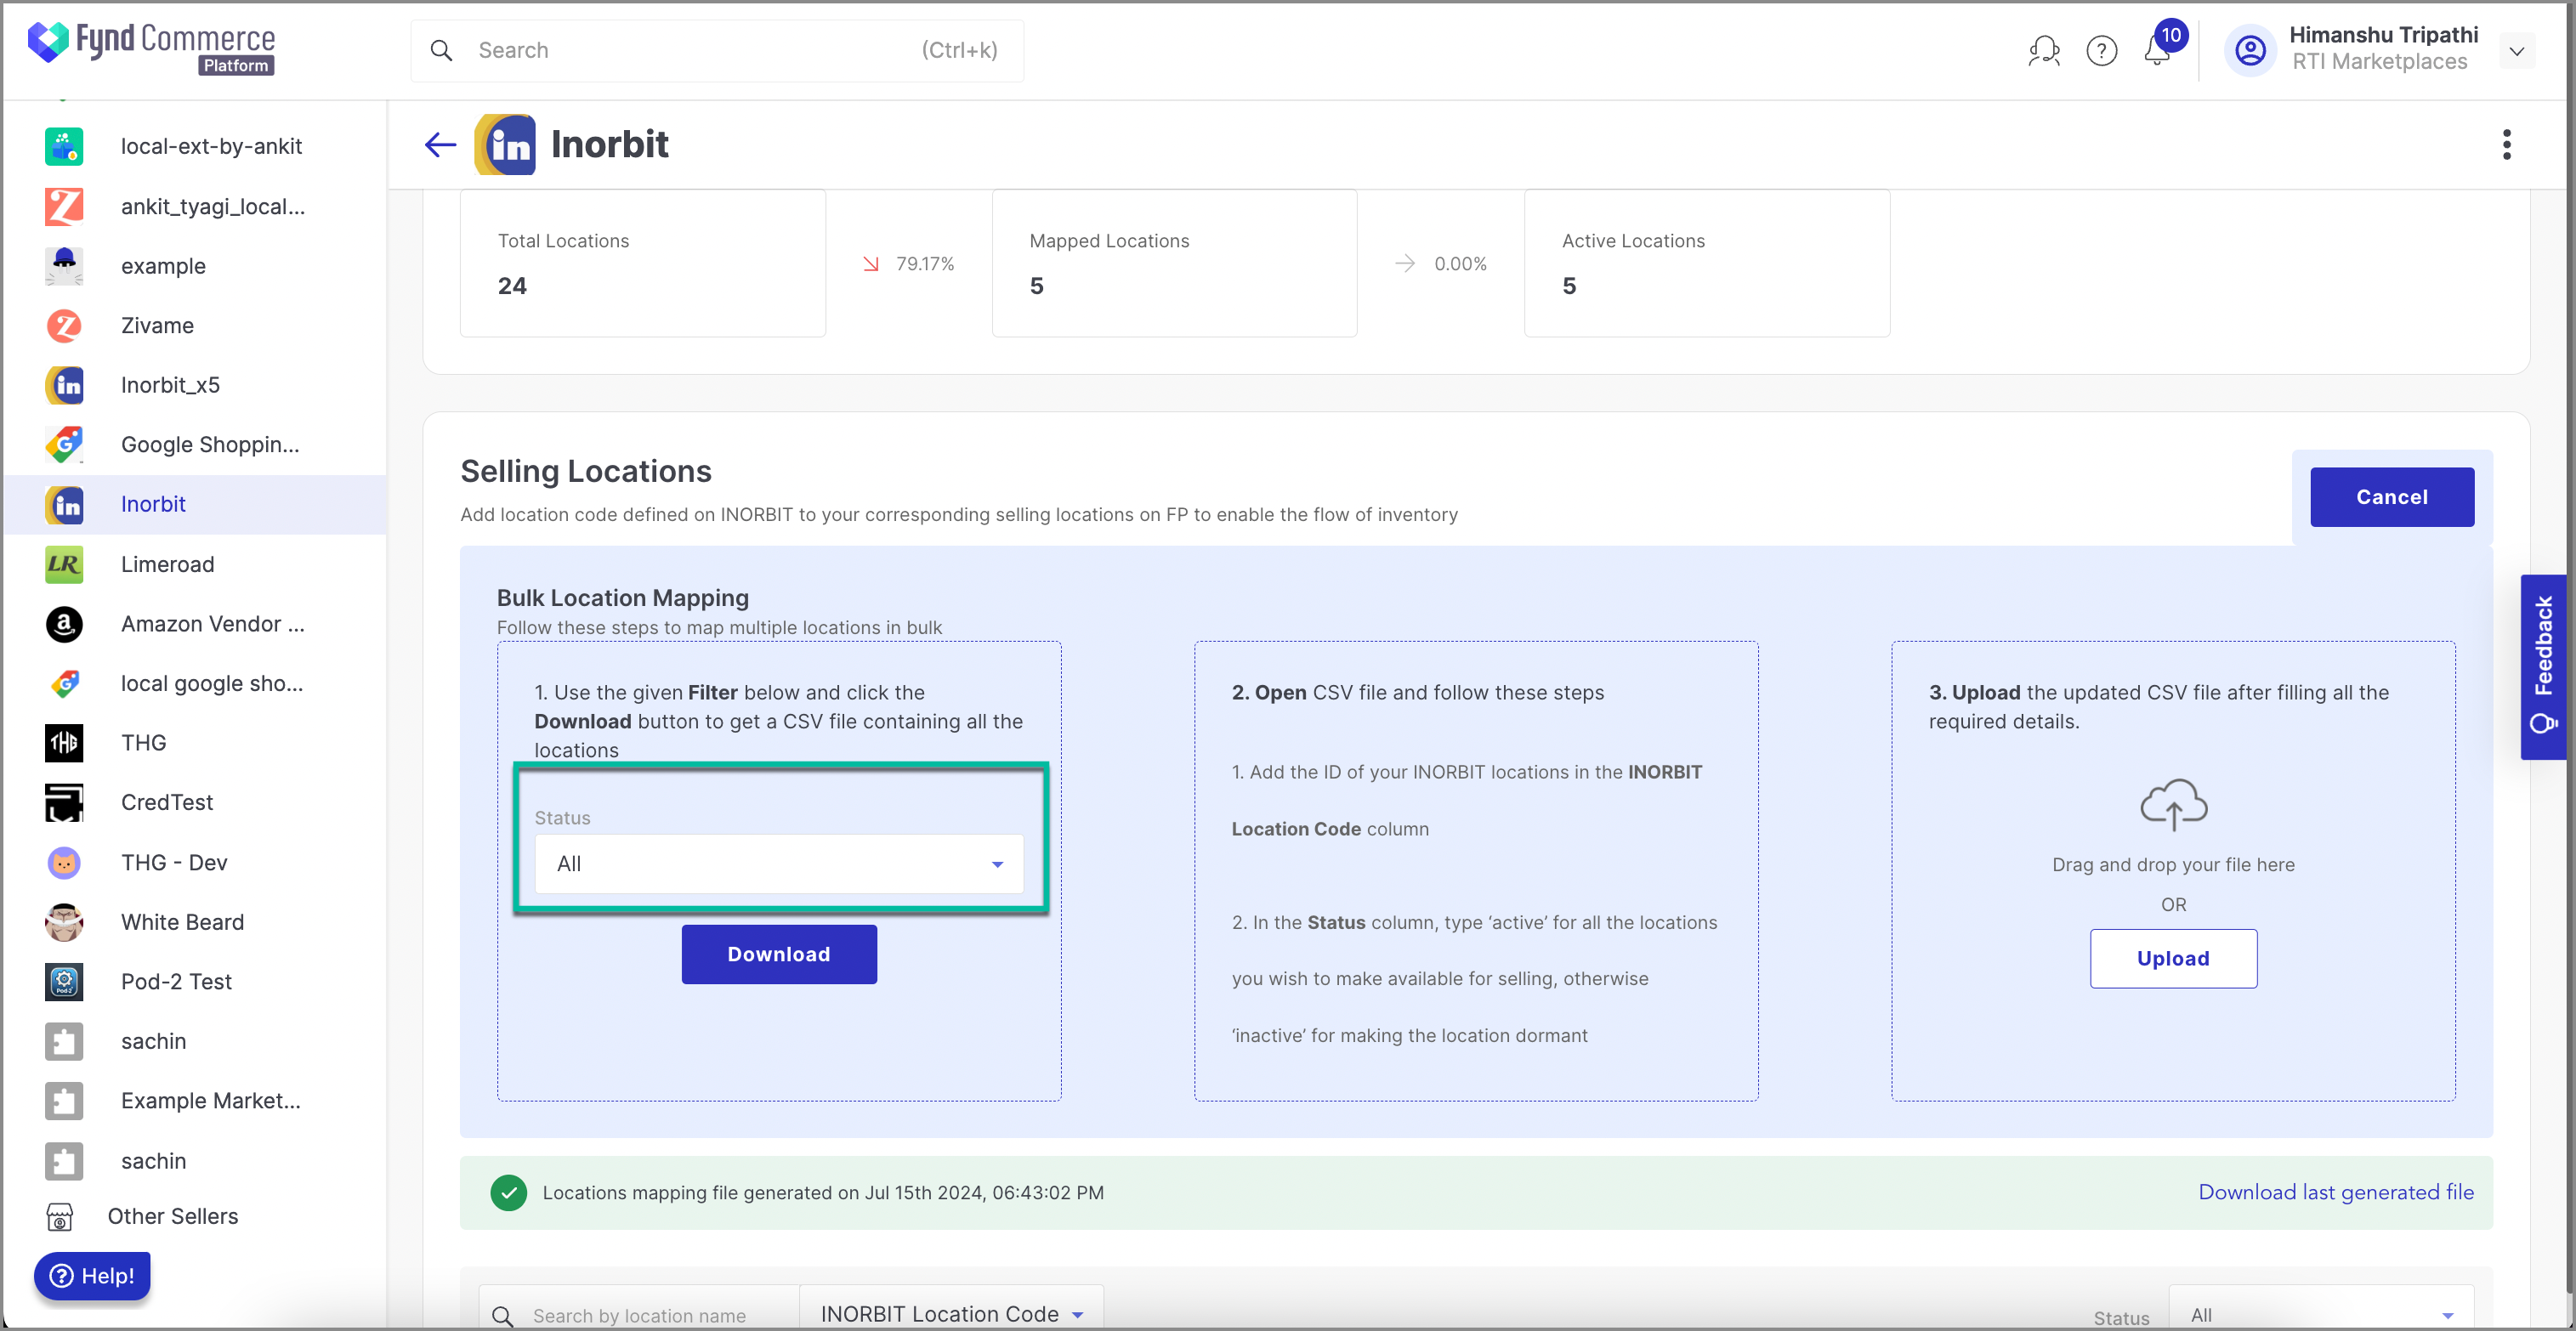
Task: Open the notifications bell with badge 10
Action: click(2157, 50)
